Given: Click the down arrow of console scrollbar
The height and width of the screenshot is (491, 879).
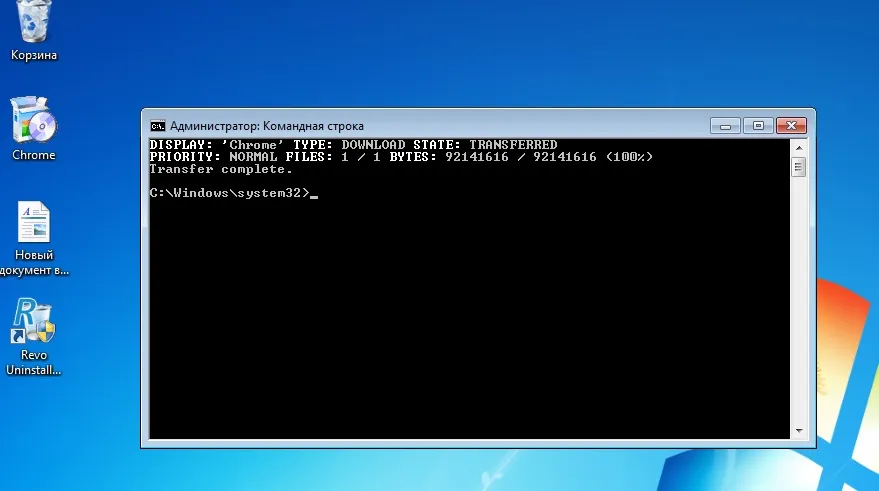Looking at the screenshot, I should click(x=799, y=430).
